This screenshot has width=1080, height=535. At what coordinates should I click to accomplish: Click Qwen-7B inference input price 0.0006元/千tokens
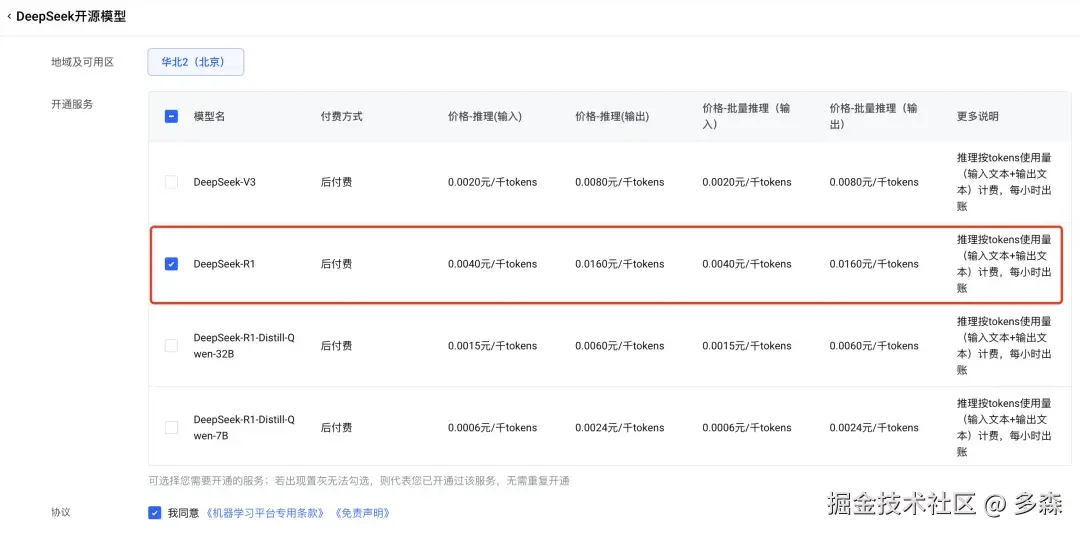[492, 428]
